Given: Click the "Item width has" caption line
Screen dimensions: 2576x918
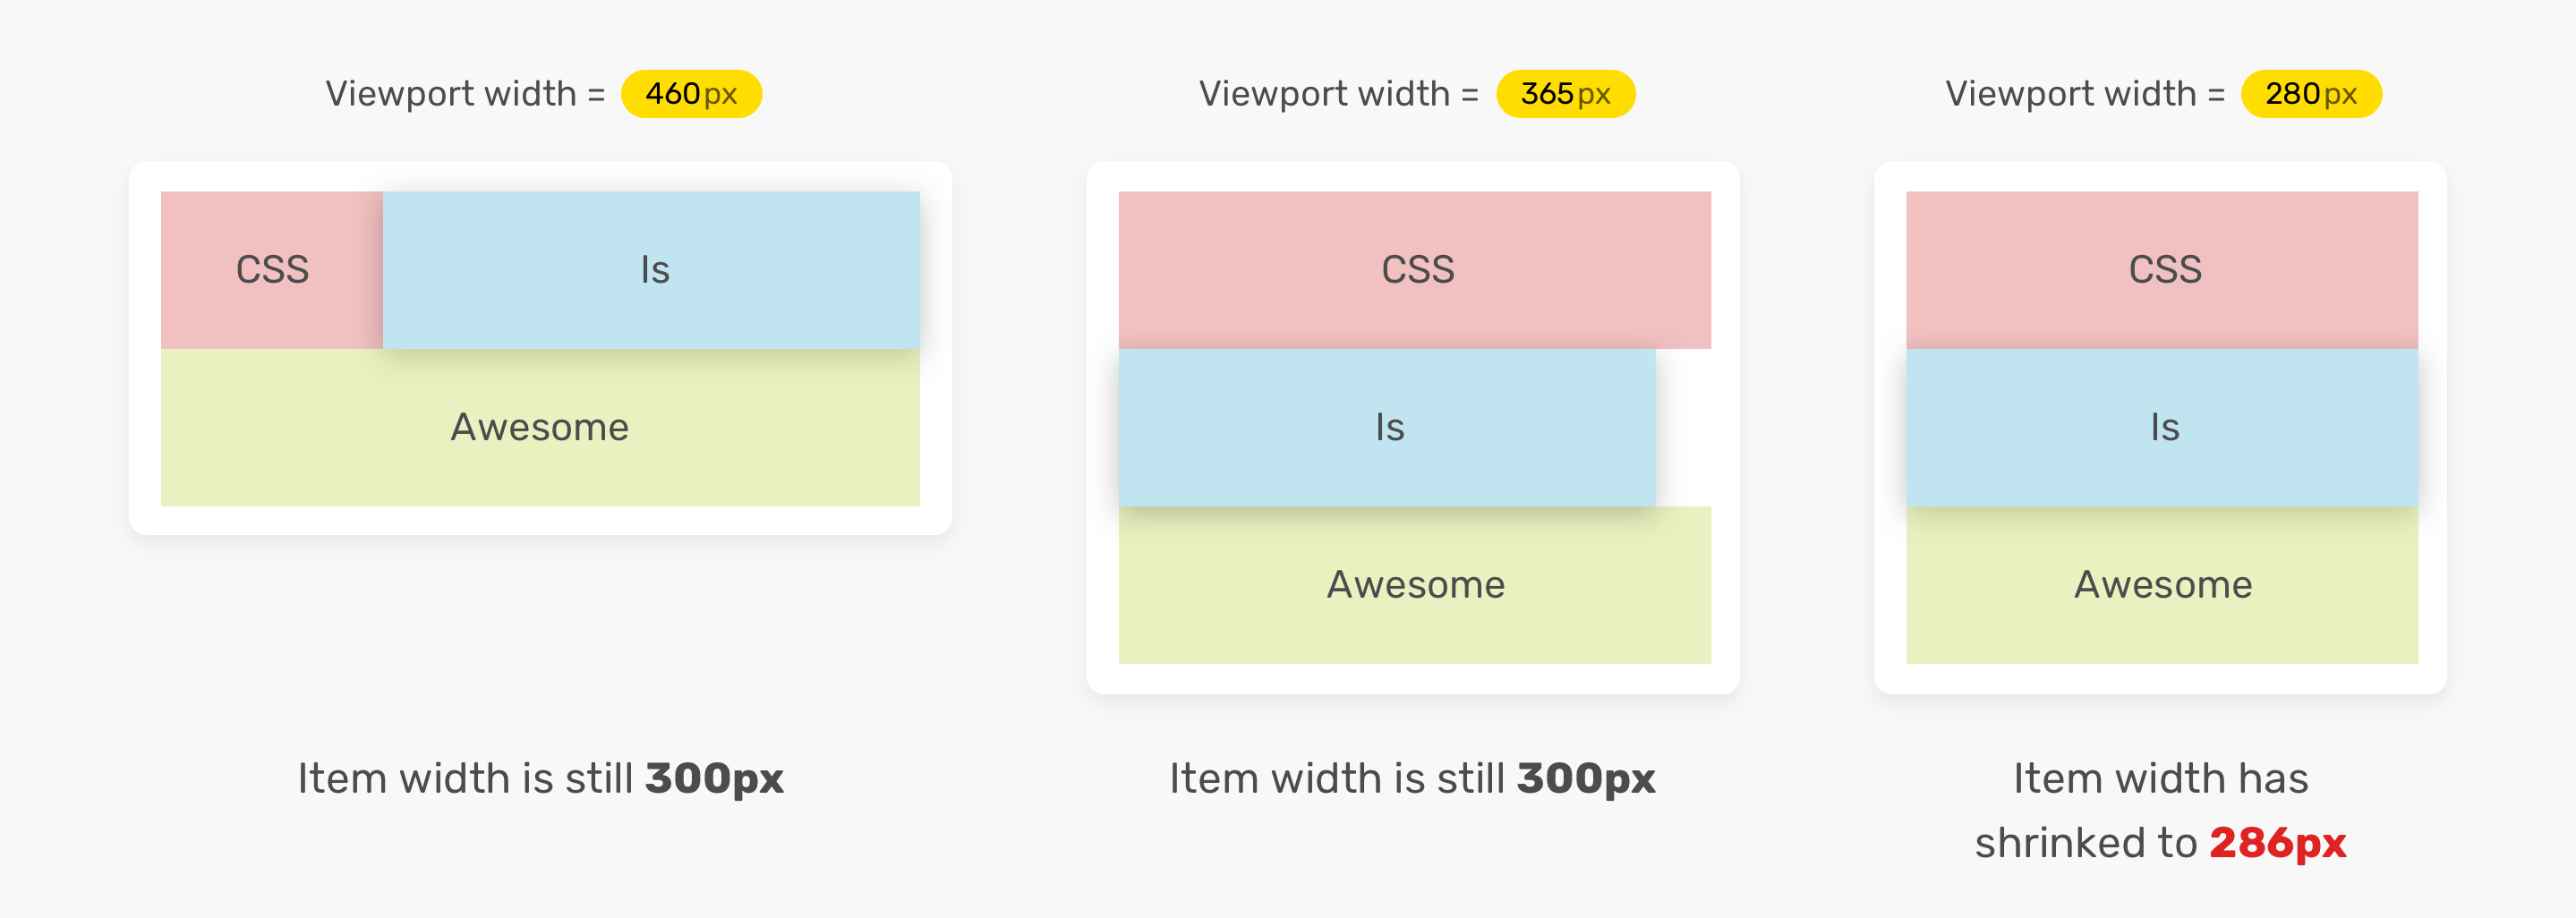Looking at the screenshot, I should click(2160, 778).
